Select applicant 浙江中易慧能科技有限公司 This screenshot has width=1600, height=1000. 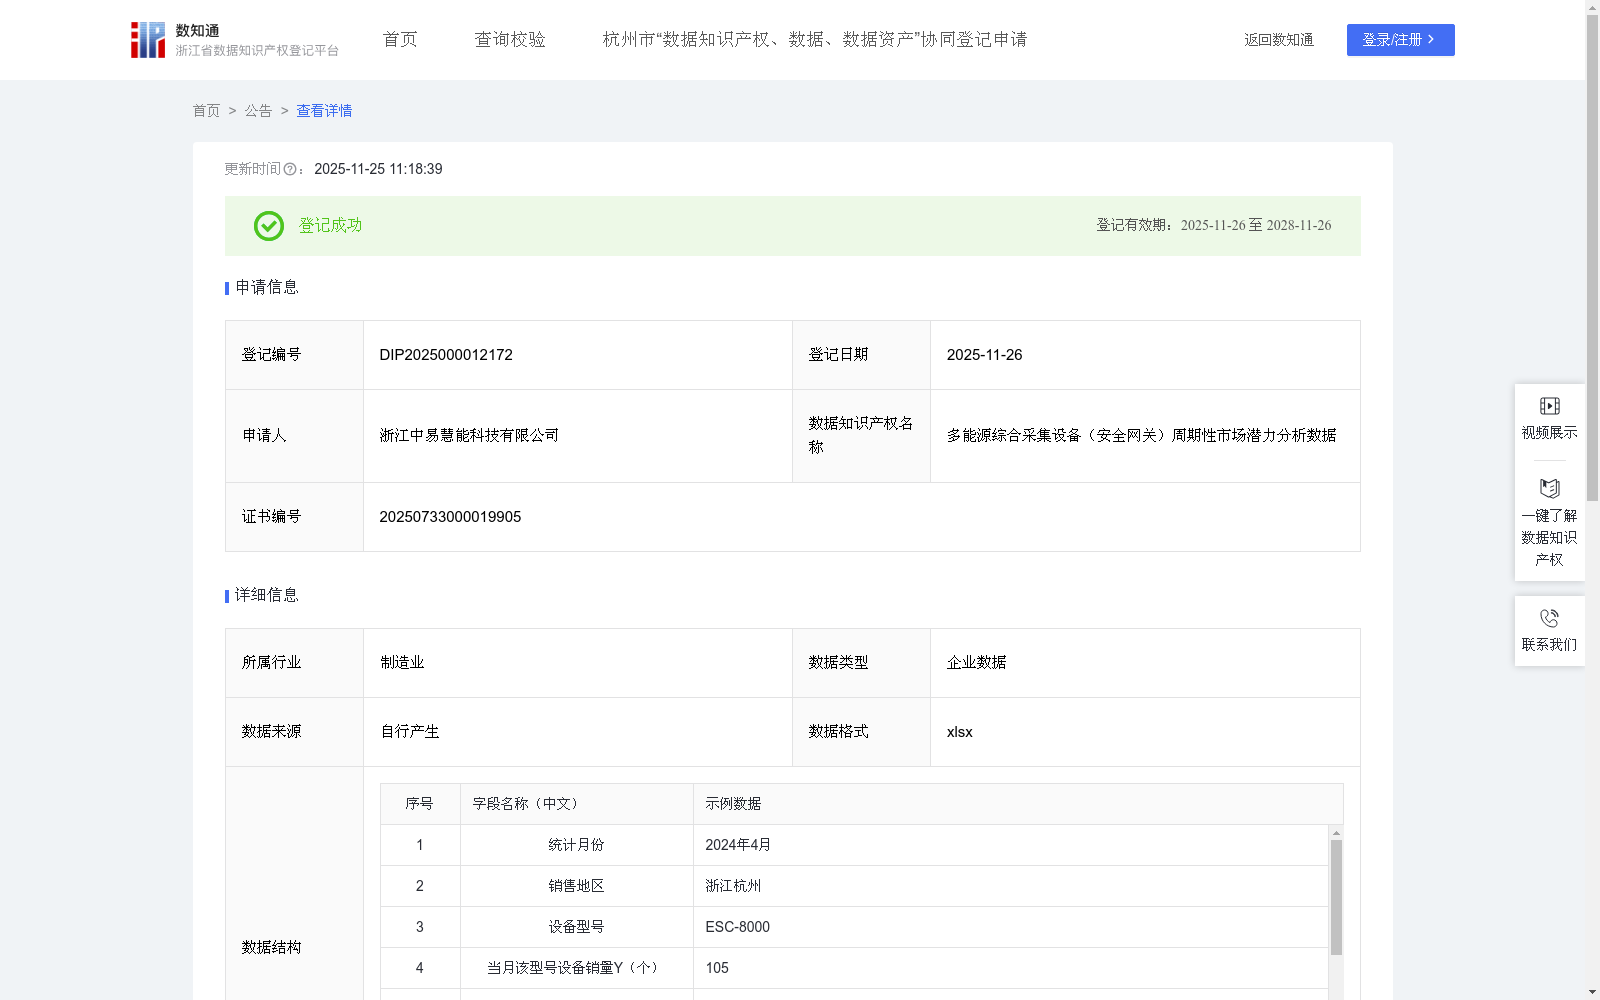pos(469,436)
